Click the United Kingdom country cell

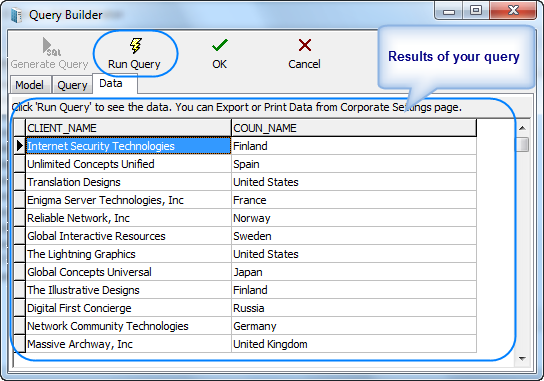354,344
